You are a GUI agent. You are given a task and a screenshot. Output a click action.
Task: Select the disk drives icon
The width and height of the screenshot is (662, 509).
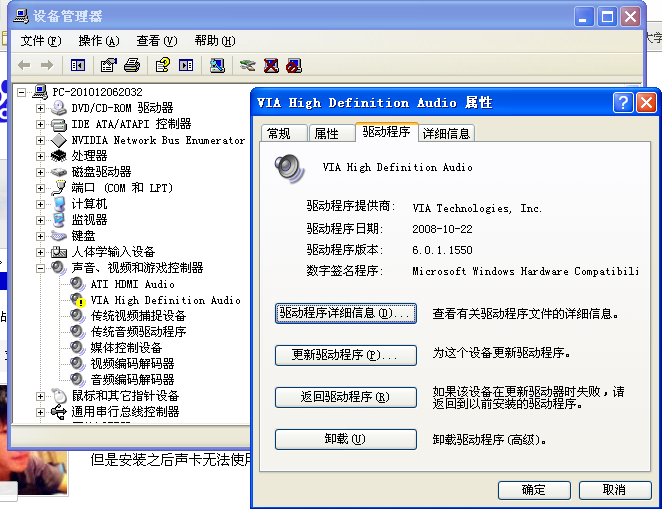pyautogui.click(x=59, y=172)
